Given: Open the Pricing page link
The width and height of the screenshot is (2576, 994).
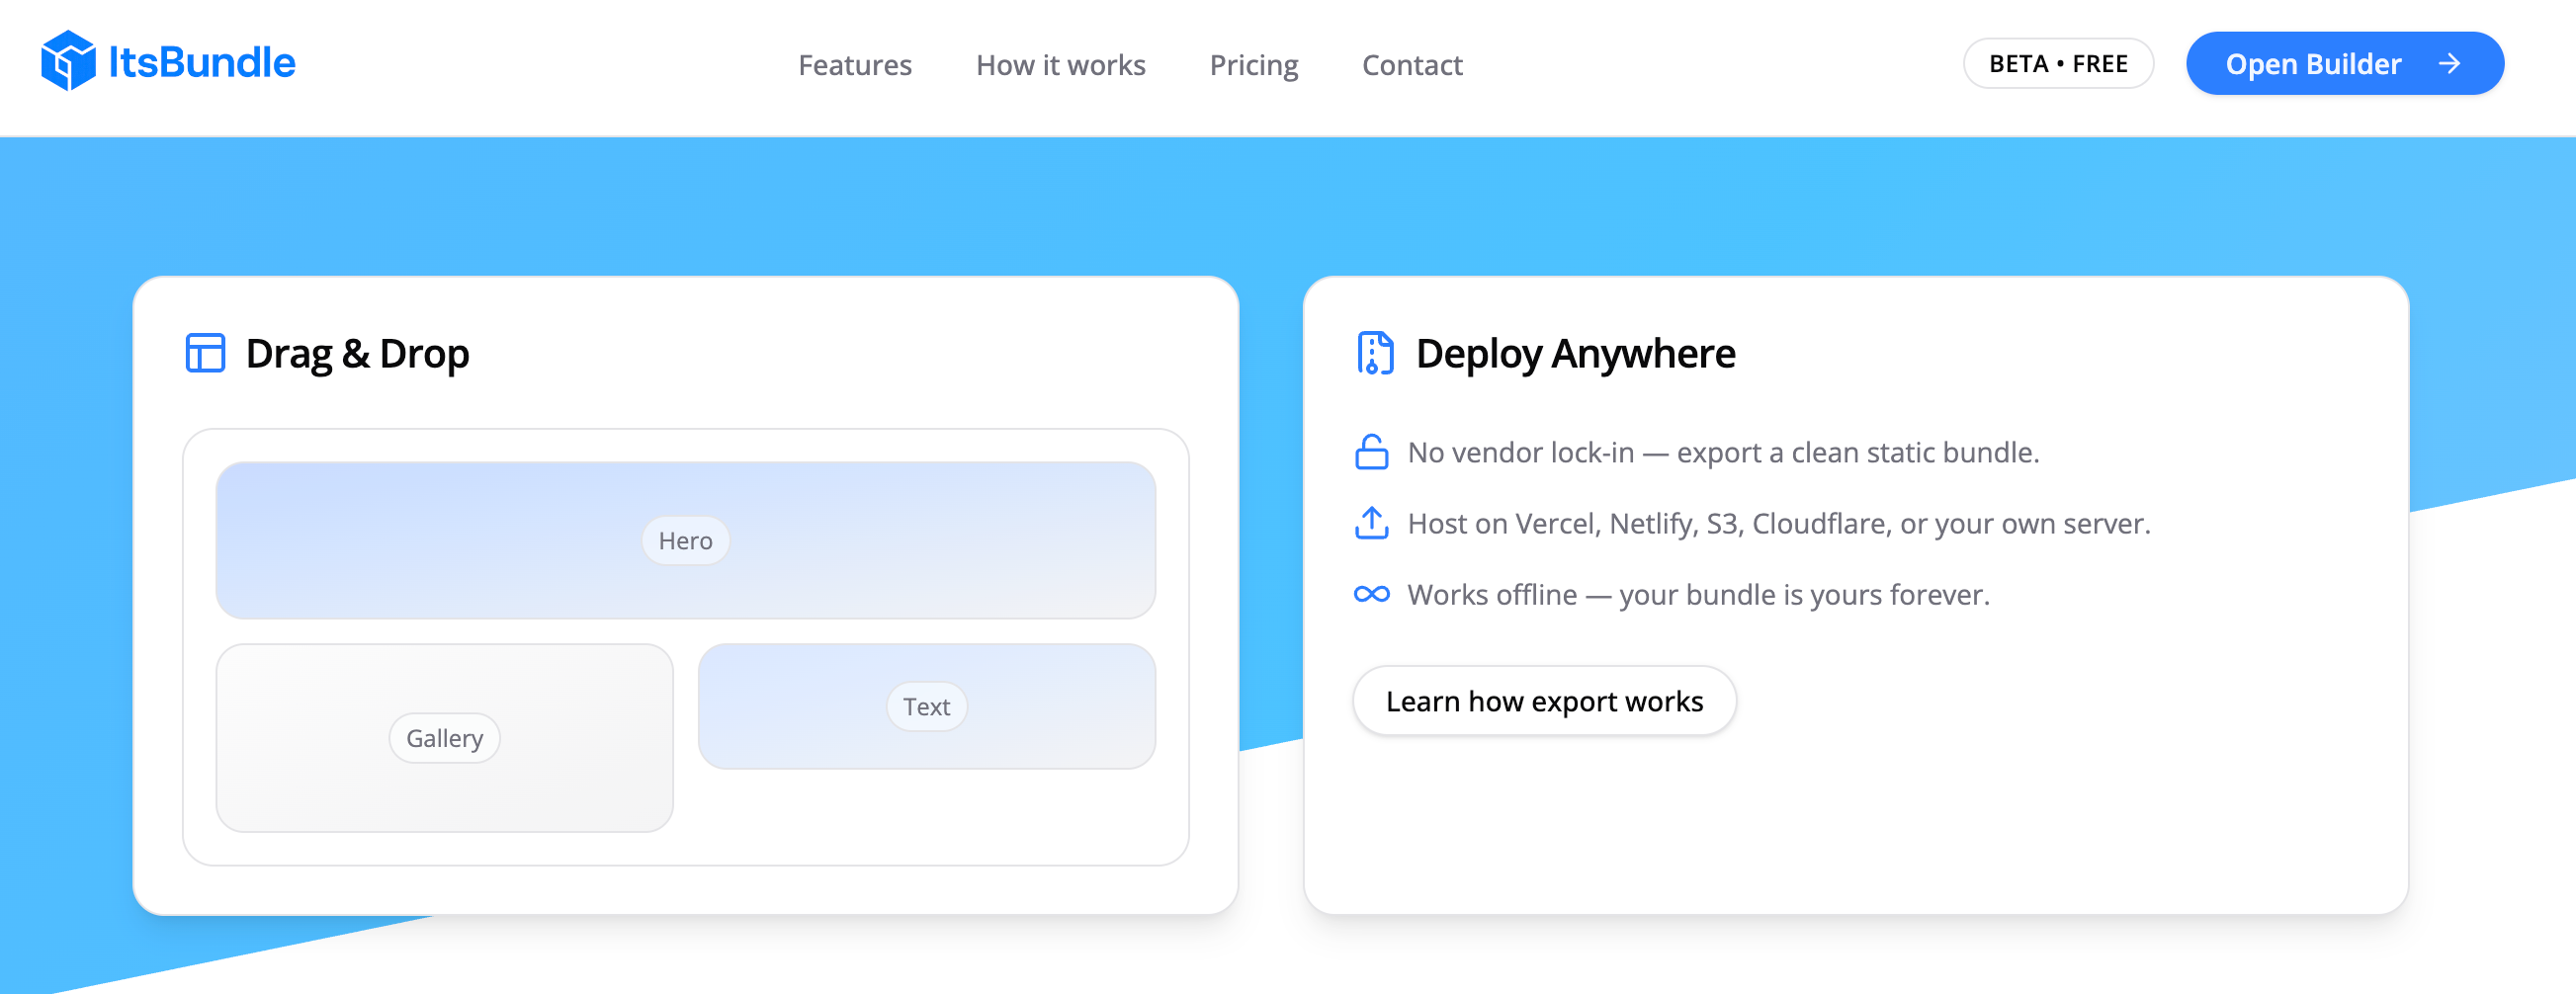Looking at the screenshot, I should pos(1253,65).
